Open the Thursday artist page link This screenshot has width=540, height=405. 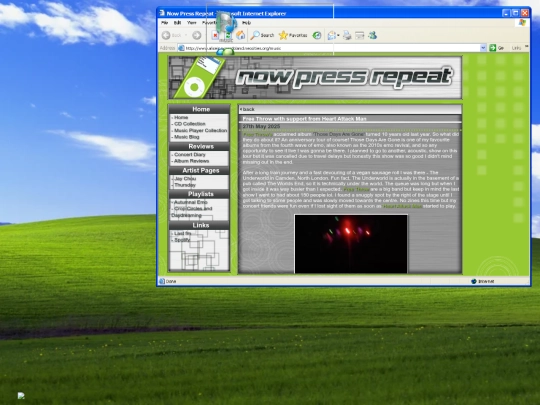185,185
